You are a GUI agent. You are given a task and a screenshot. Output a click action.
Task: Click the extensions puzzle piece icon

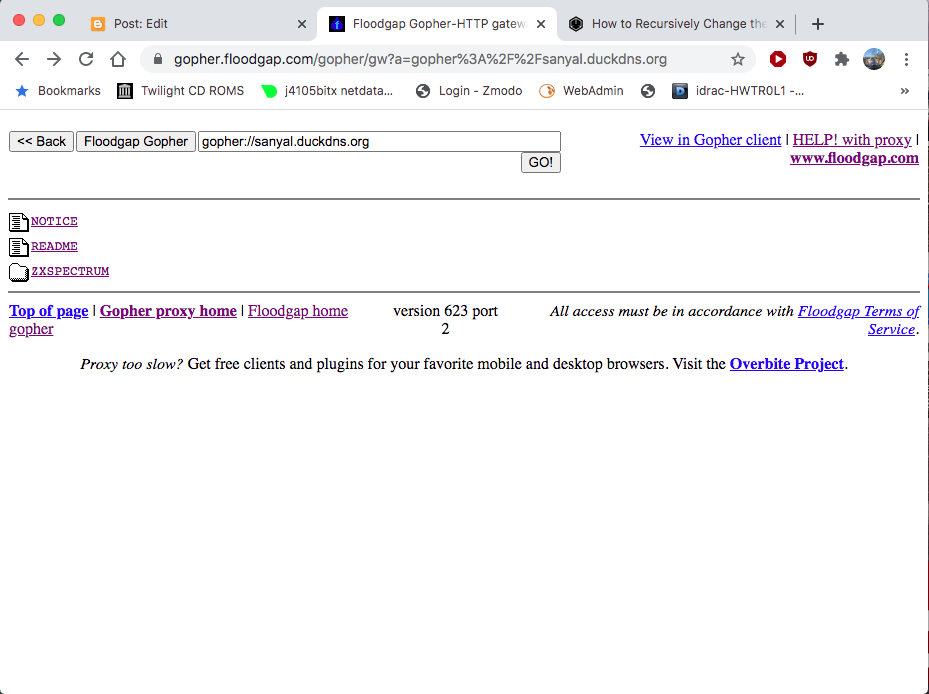pyautogui.click(x=841, y=59)
